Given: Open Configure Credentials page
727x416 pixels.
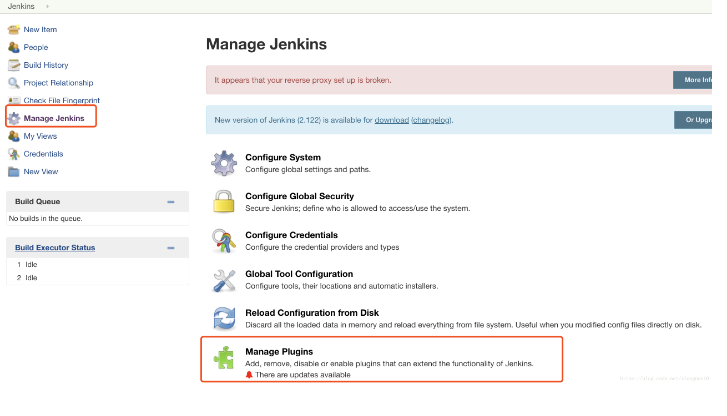Looking at the screenshot, I should 292,235.
